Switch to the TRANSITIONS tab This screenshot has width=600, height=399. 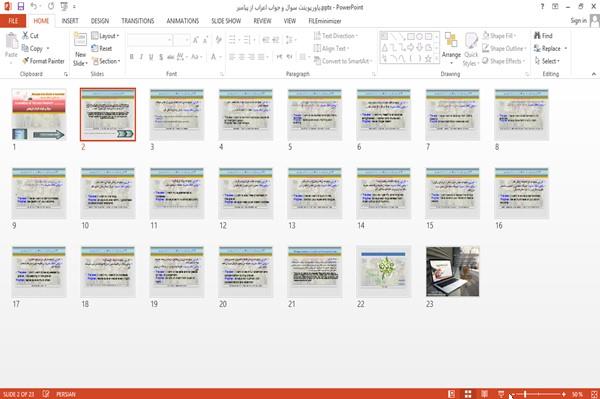[138, 21]
